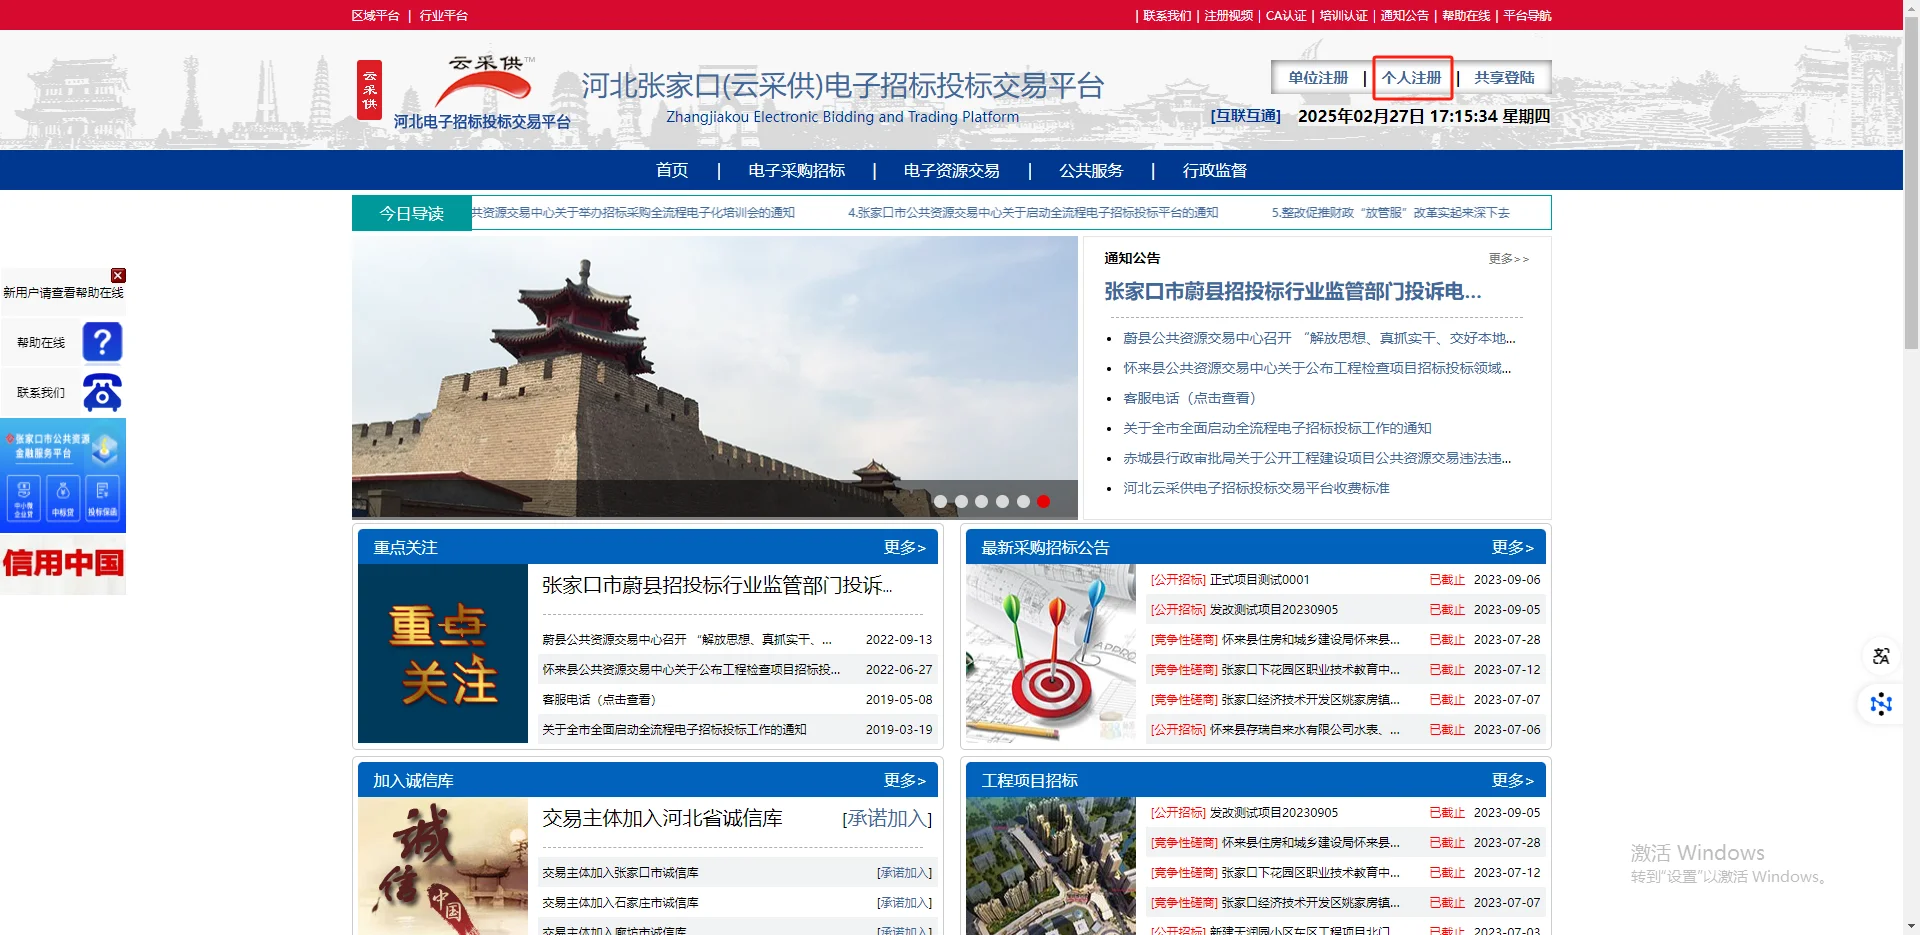Click the blue network-share icon on the right edge

coord(1881,705)
